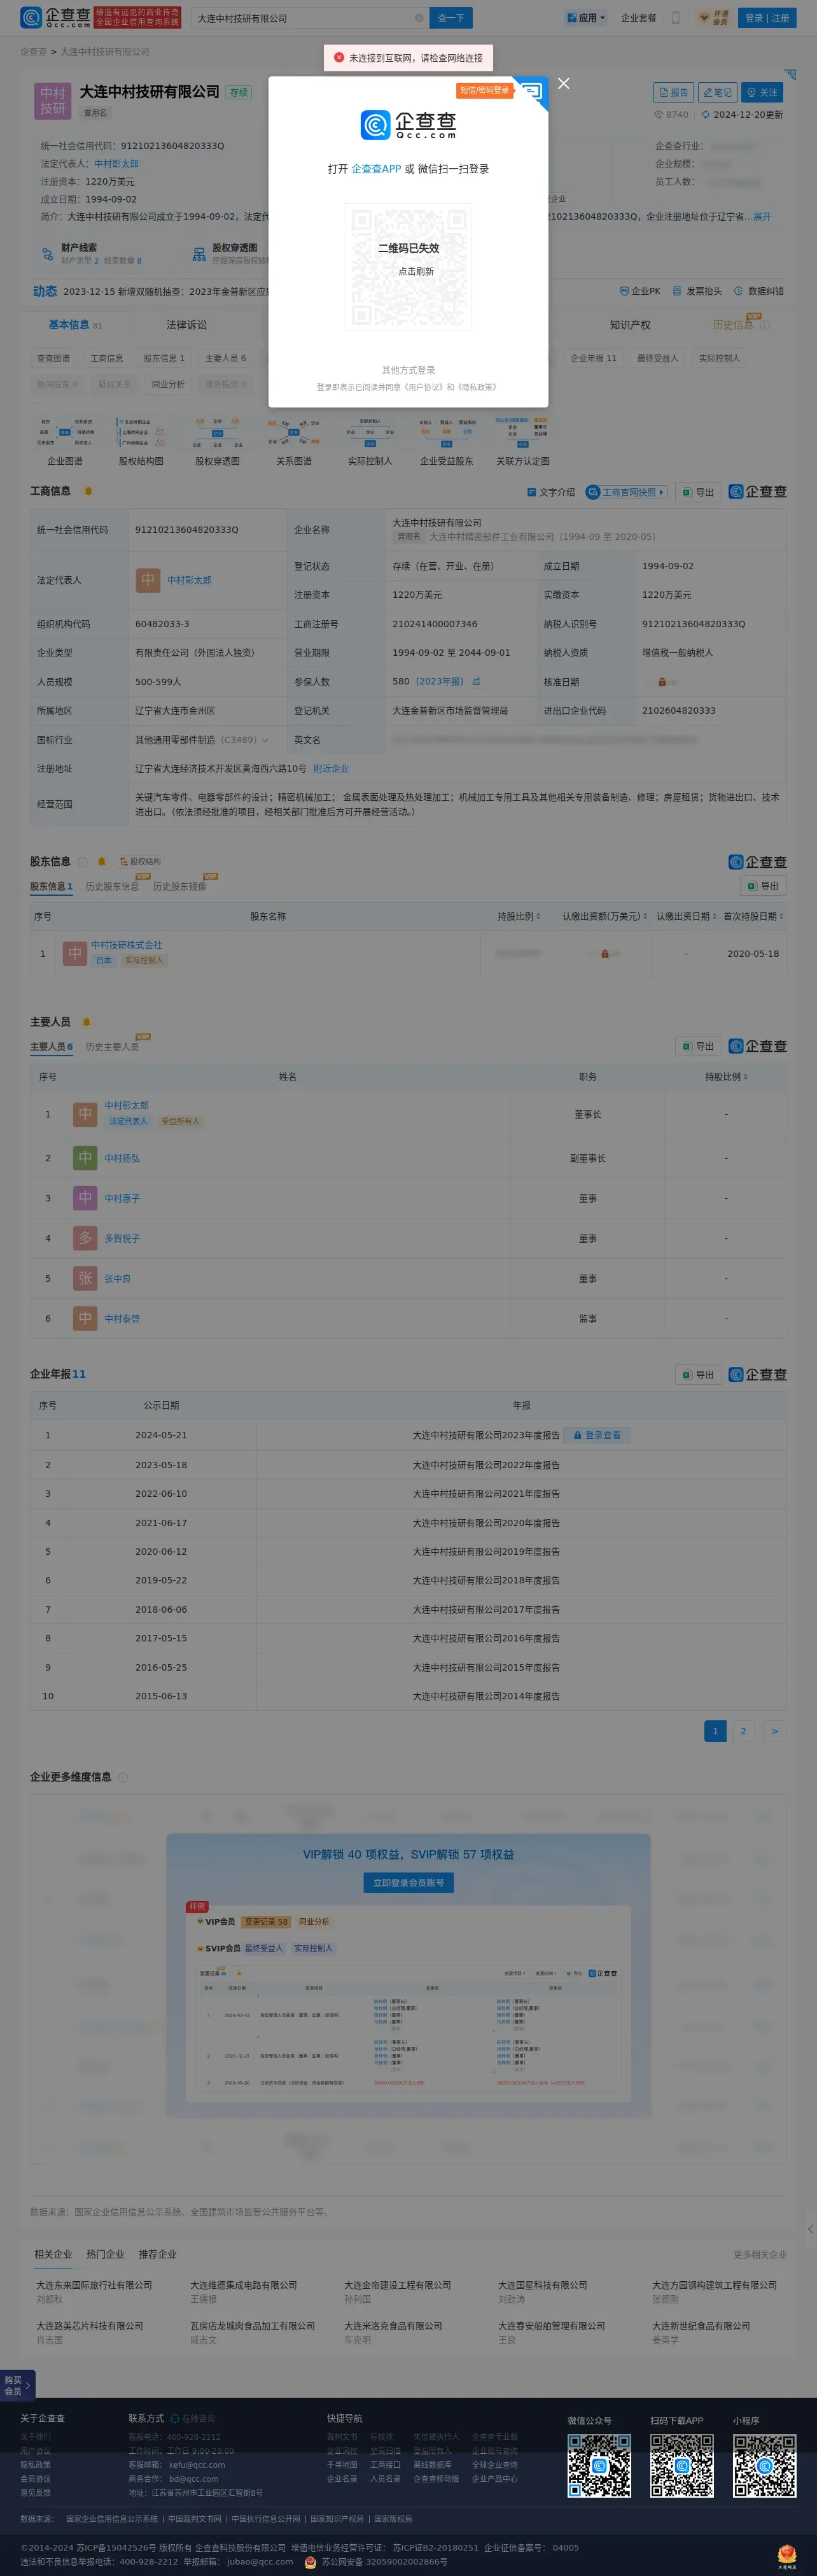Viewport: 817px width, 2576px height.
Task: Open the 隐私政策 link in login dialog
Action: pyautogui.click(x=476, y=387)
